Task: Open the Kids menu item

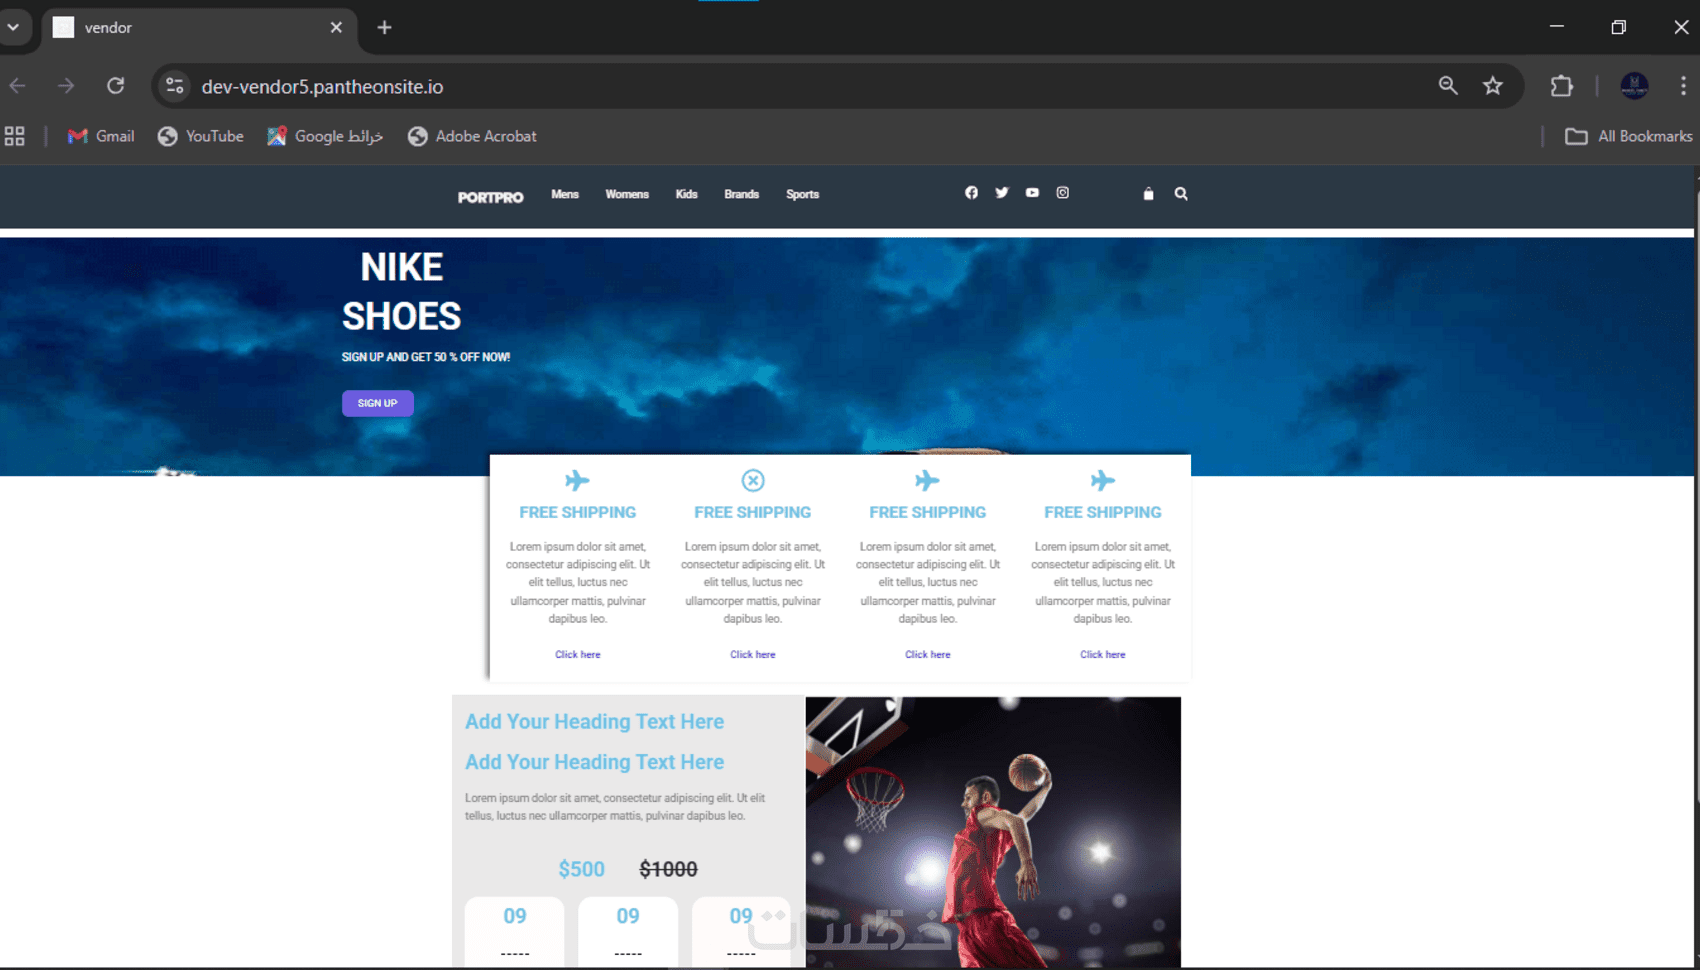Action: click(x=686, y=194)
